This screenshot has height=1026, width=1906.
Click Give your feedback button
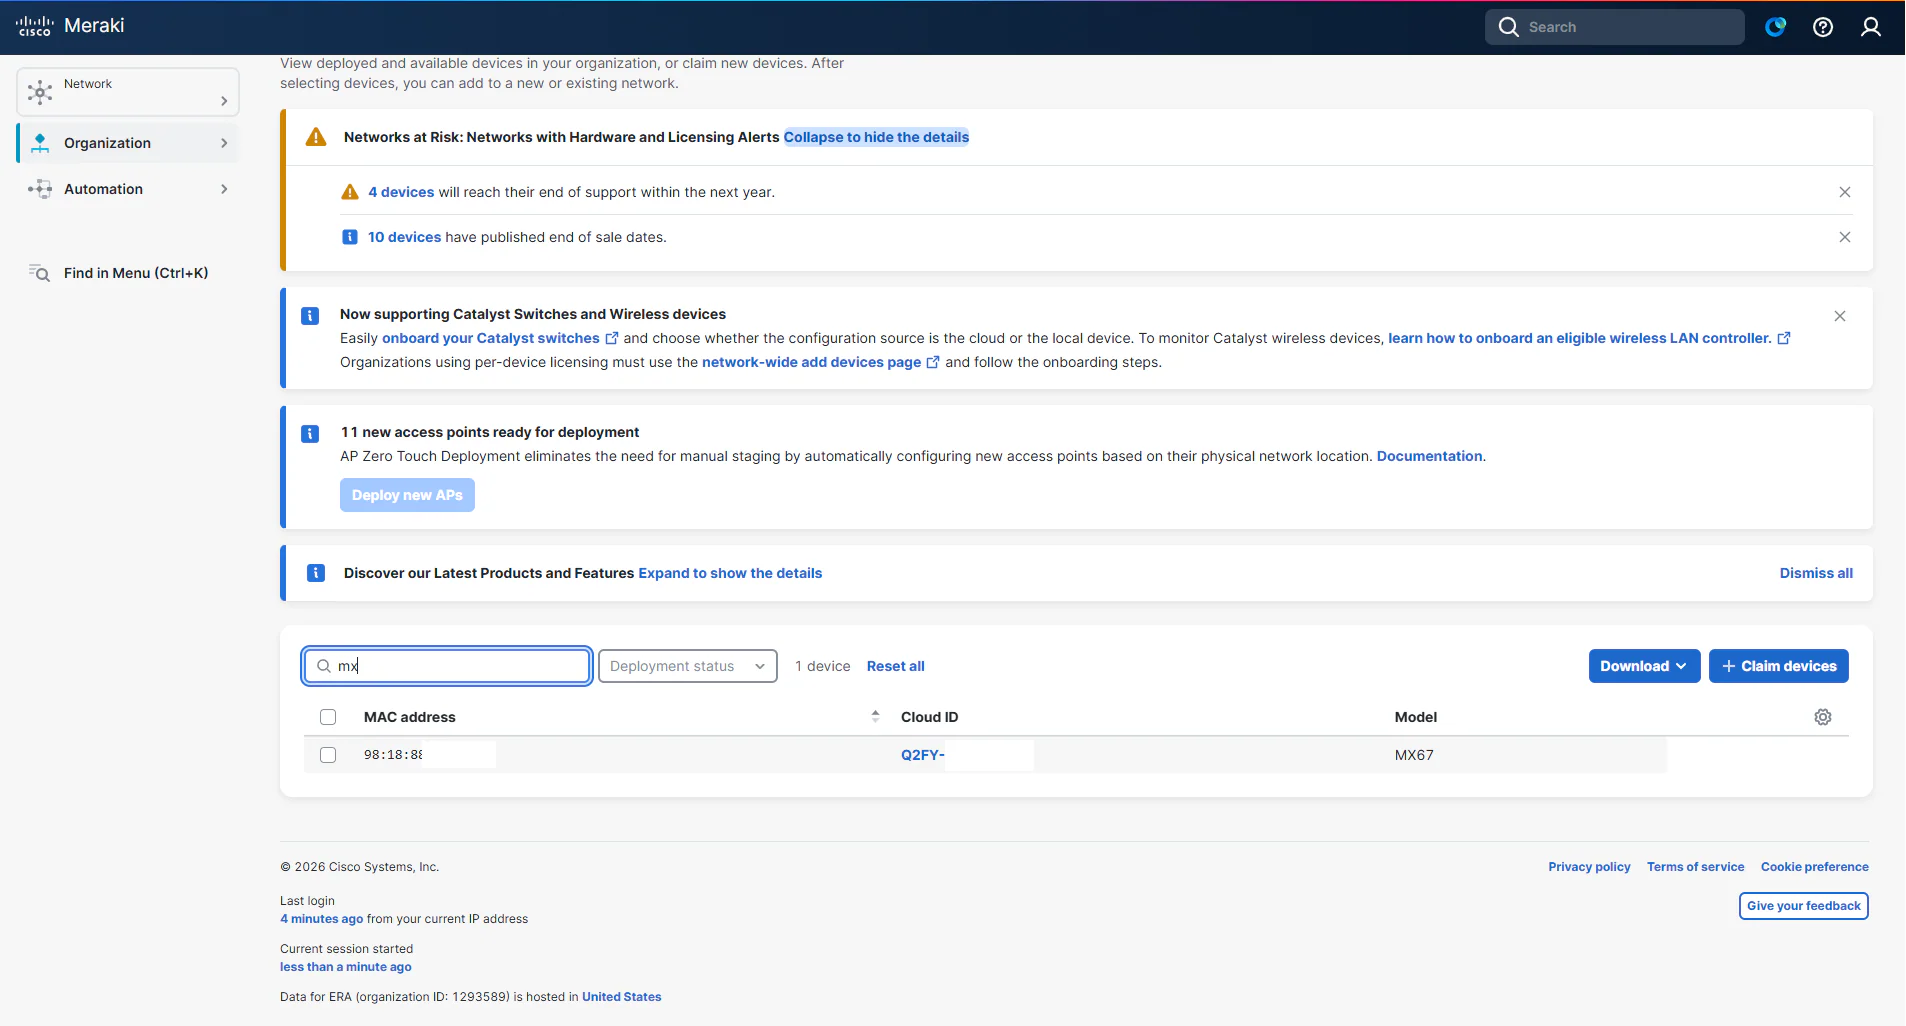tap(1804, 906)
